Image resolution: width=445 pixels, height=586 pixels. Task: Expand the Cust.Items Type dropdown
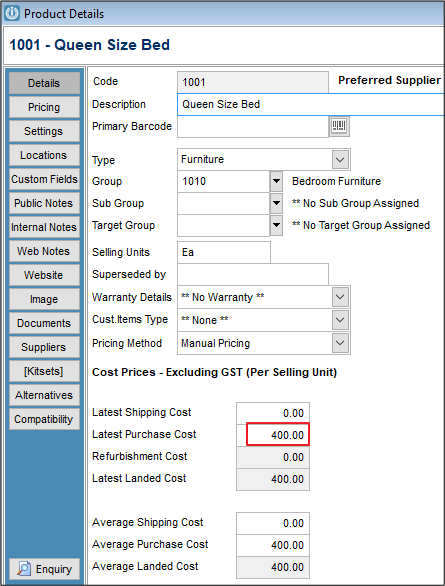[340, 320]
